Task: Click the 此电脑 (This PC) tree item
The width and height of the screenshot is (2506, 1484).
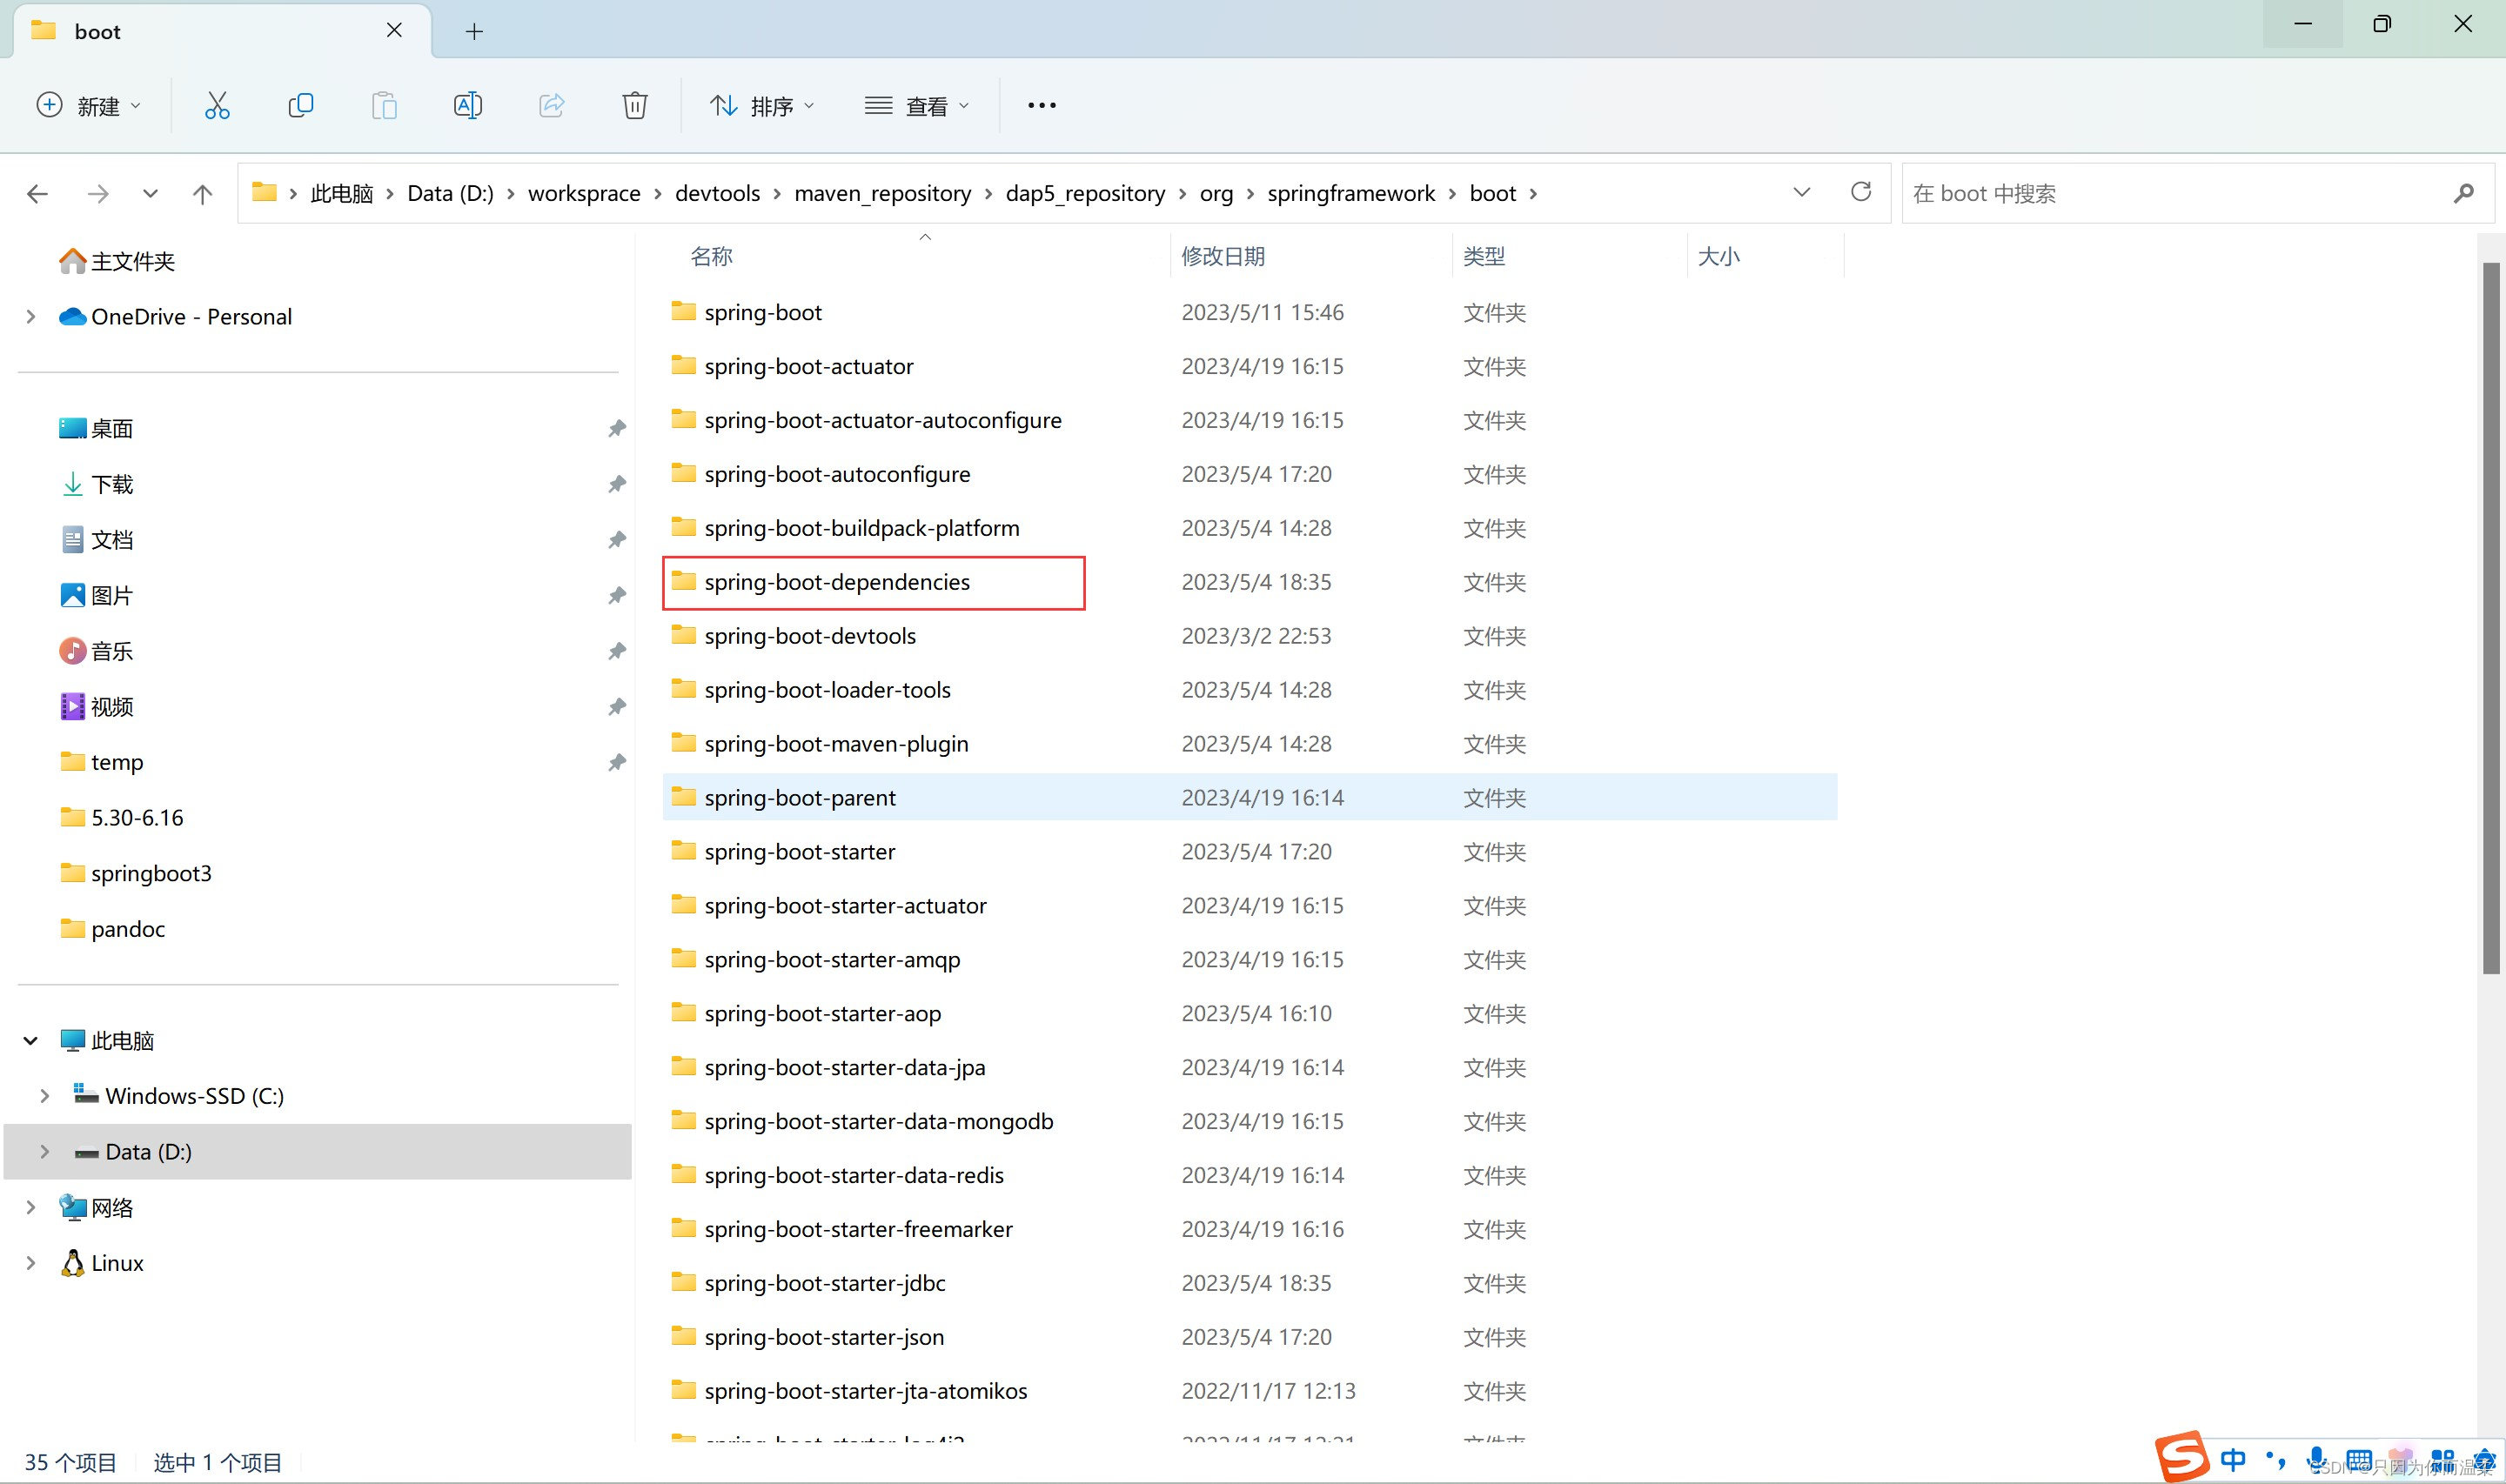Action: pyautogui.click(x=124, y=1039)
